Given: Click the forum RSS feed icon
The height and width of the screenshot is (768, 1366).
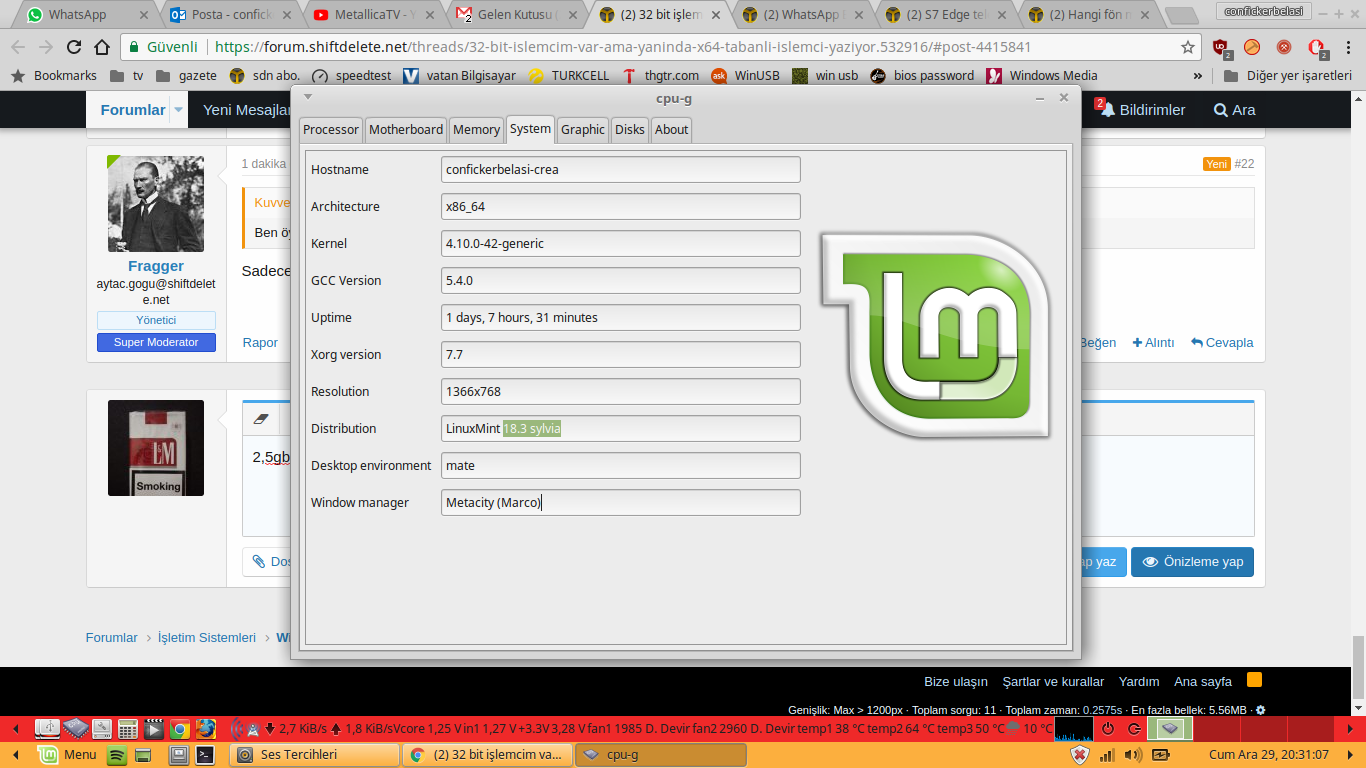Looking at the screenshot, I should 1254,680.
